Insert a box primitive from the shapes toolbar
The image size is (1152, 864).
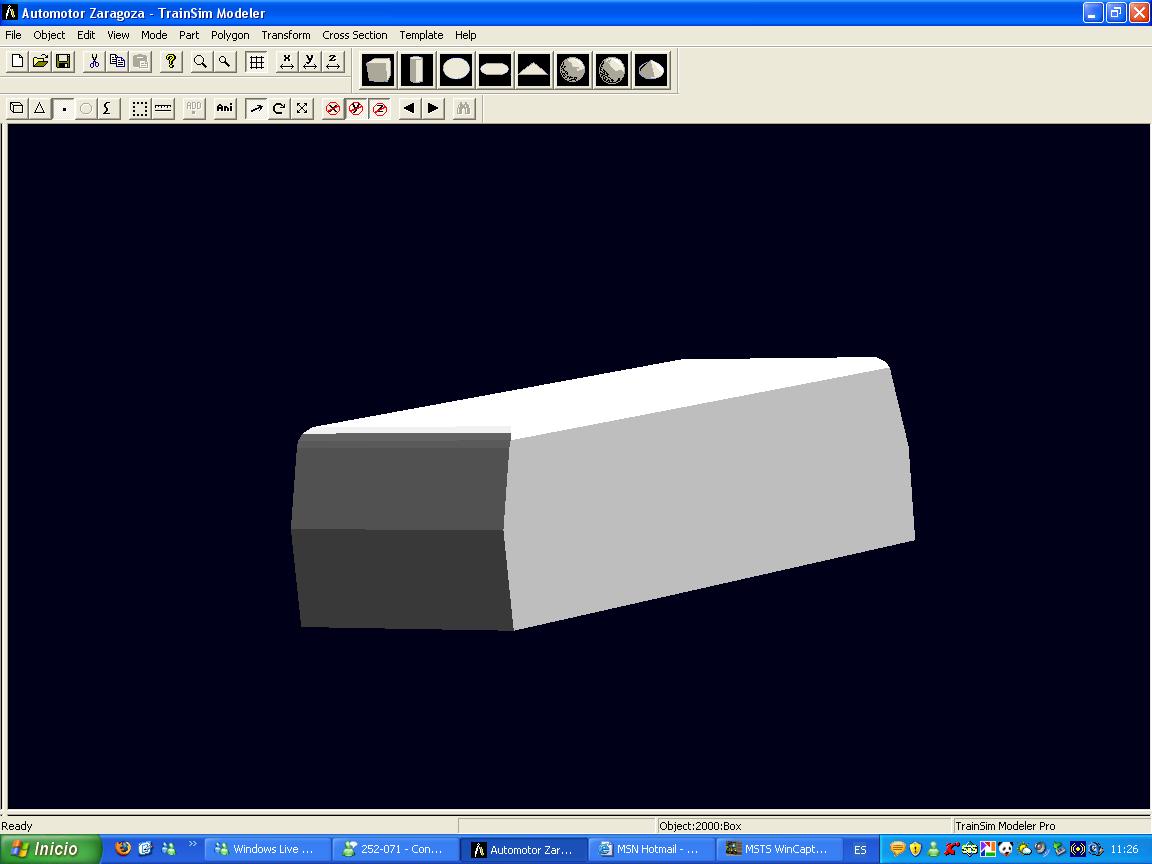pyautogui.click(x=379, y=71)
